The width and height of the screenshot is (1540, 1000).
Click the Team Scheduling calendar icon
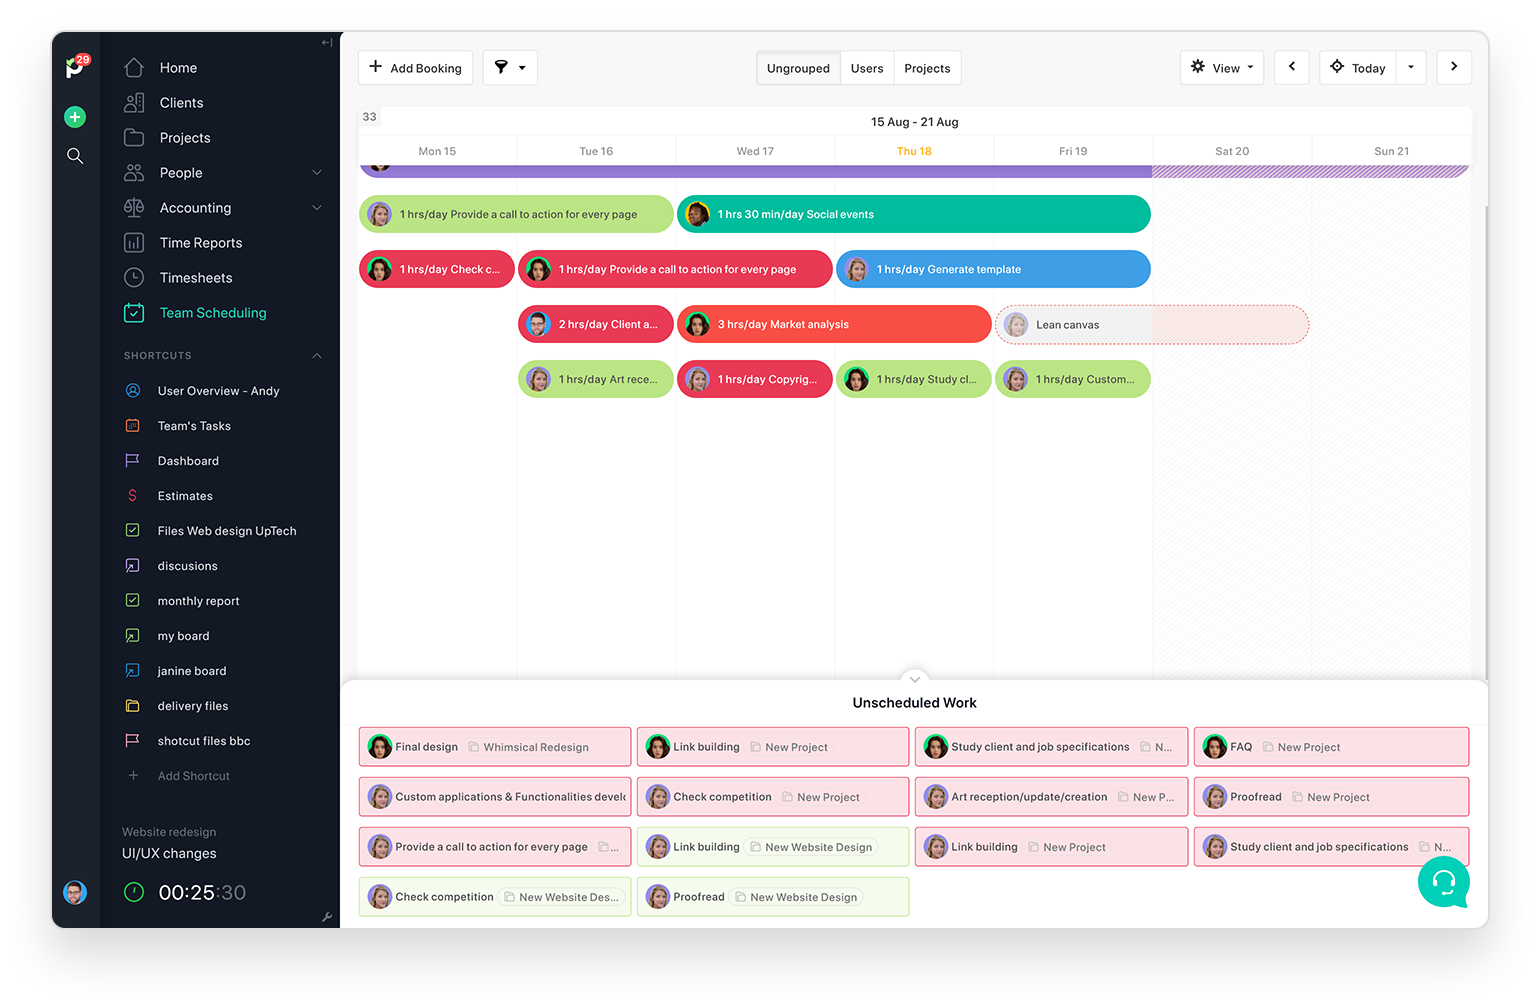coord(134,312)
